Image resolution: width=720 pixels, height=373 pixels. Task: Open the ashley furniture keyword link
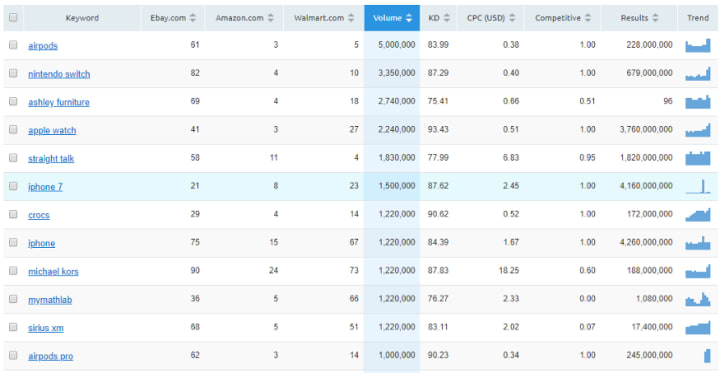tap(59, 102)
